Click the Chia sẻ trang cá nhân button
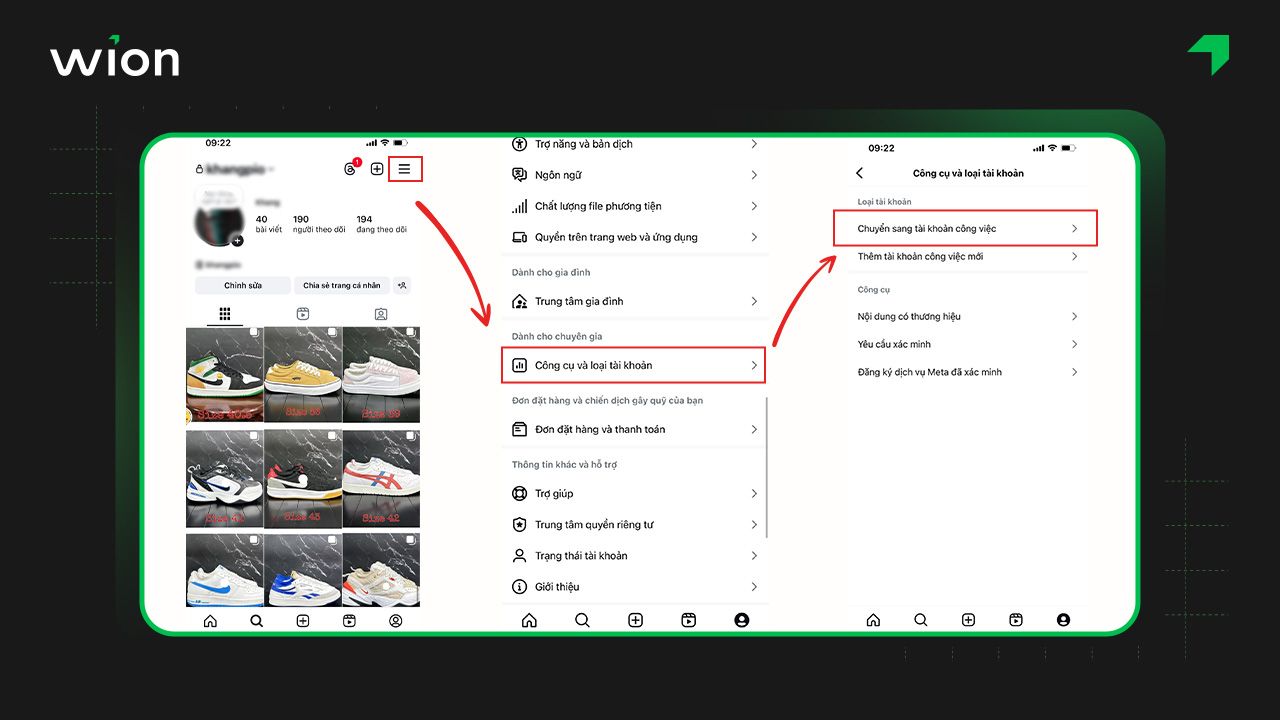The height and width of the screenshot is (720, 1280). pos(341,285)
